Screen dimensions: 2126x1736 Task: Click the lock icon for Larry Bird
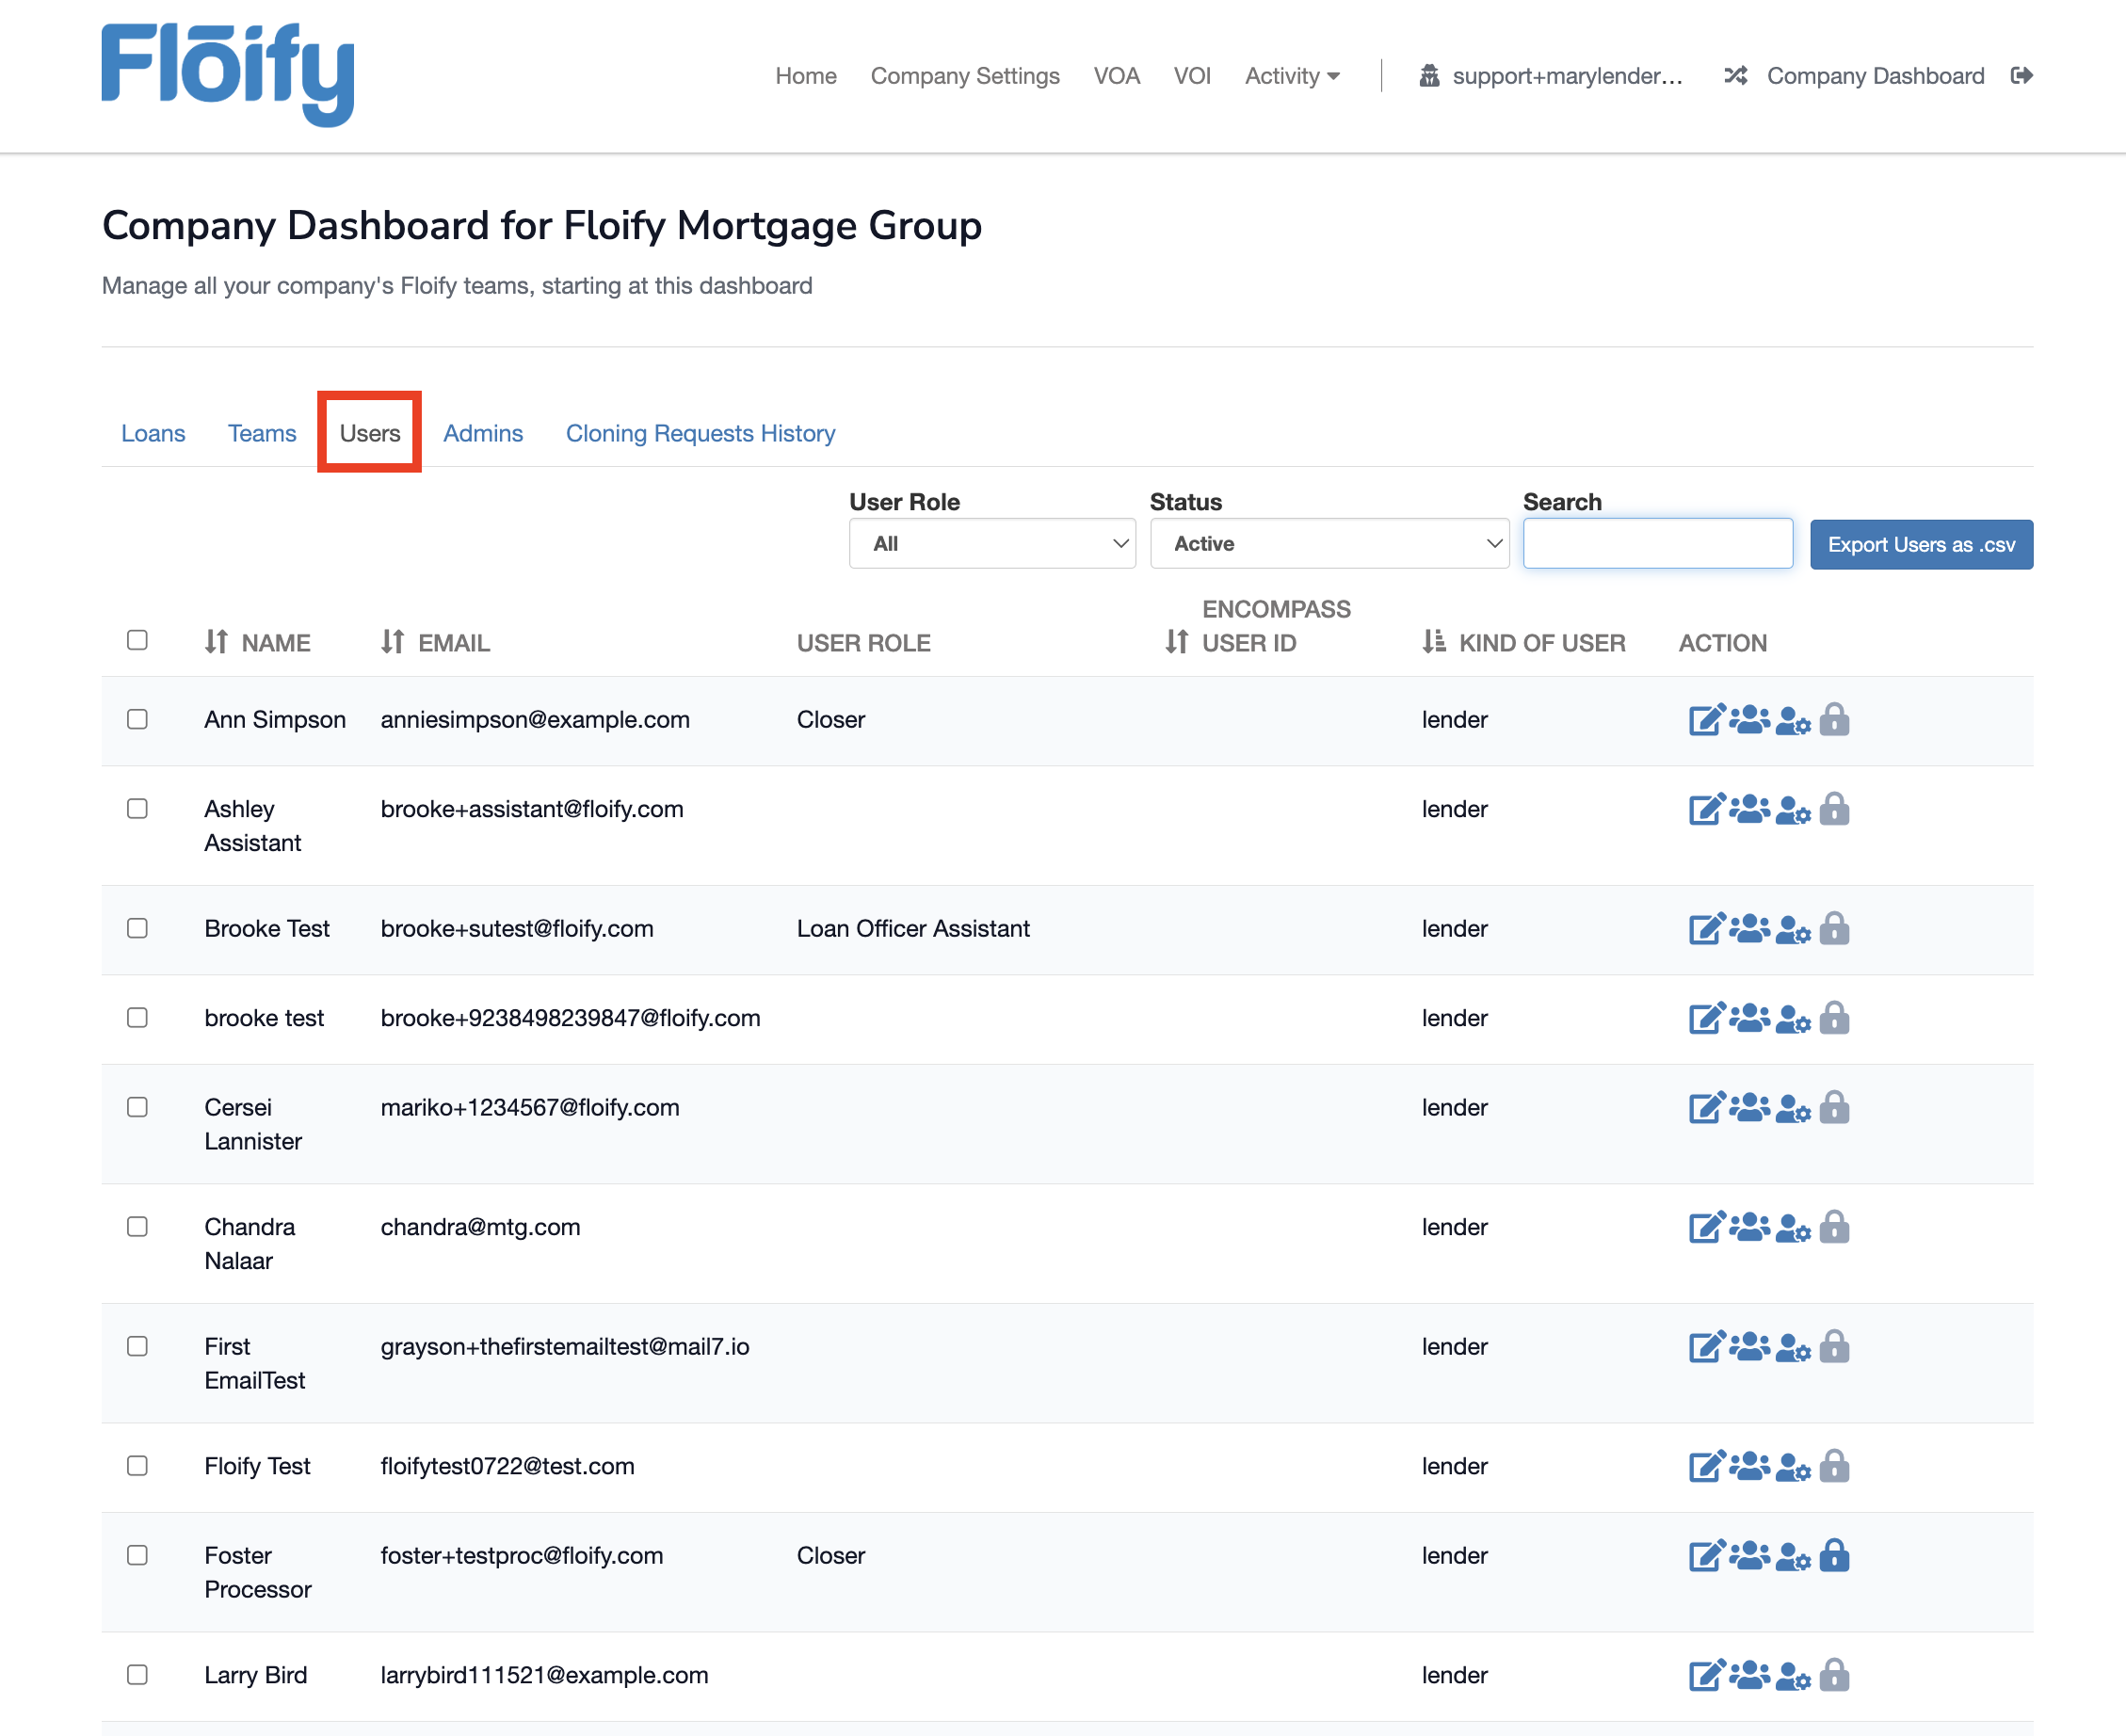[x=1834, y=1675]
